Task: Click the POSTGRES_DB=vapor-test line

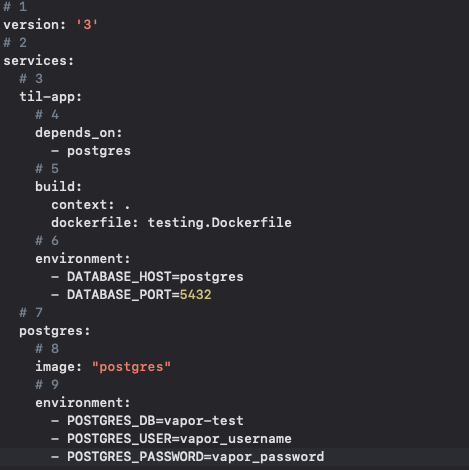Action: point(147,421)
